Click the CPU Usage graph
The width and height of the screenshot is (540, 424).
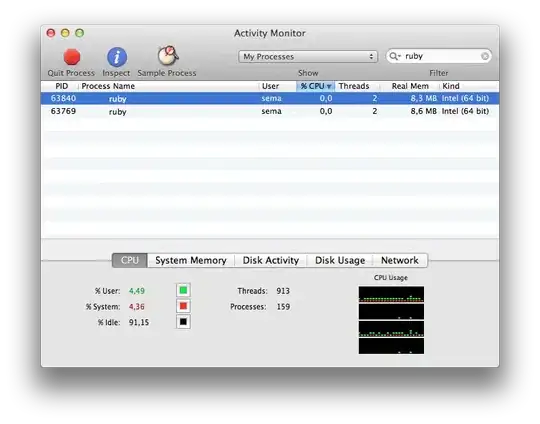click(391, 320)
